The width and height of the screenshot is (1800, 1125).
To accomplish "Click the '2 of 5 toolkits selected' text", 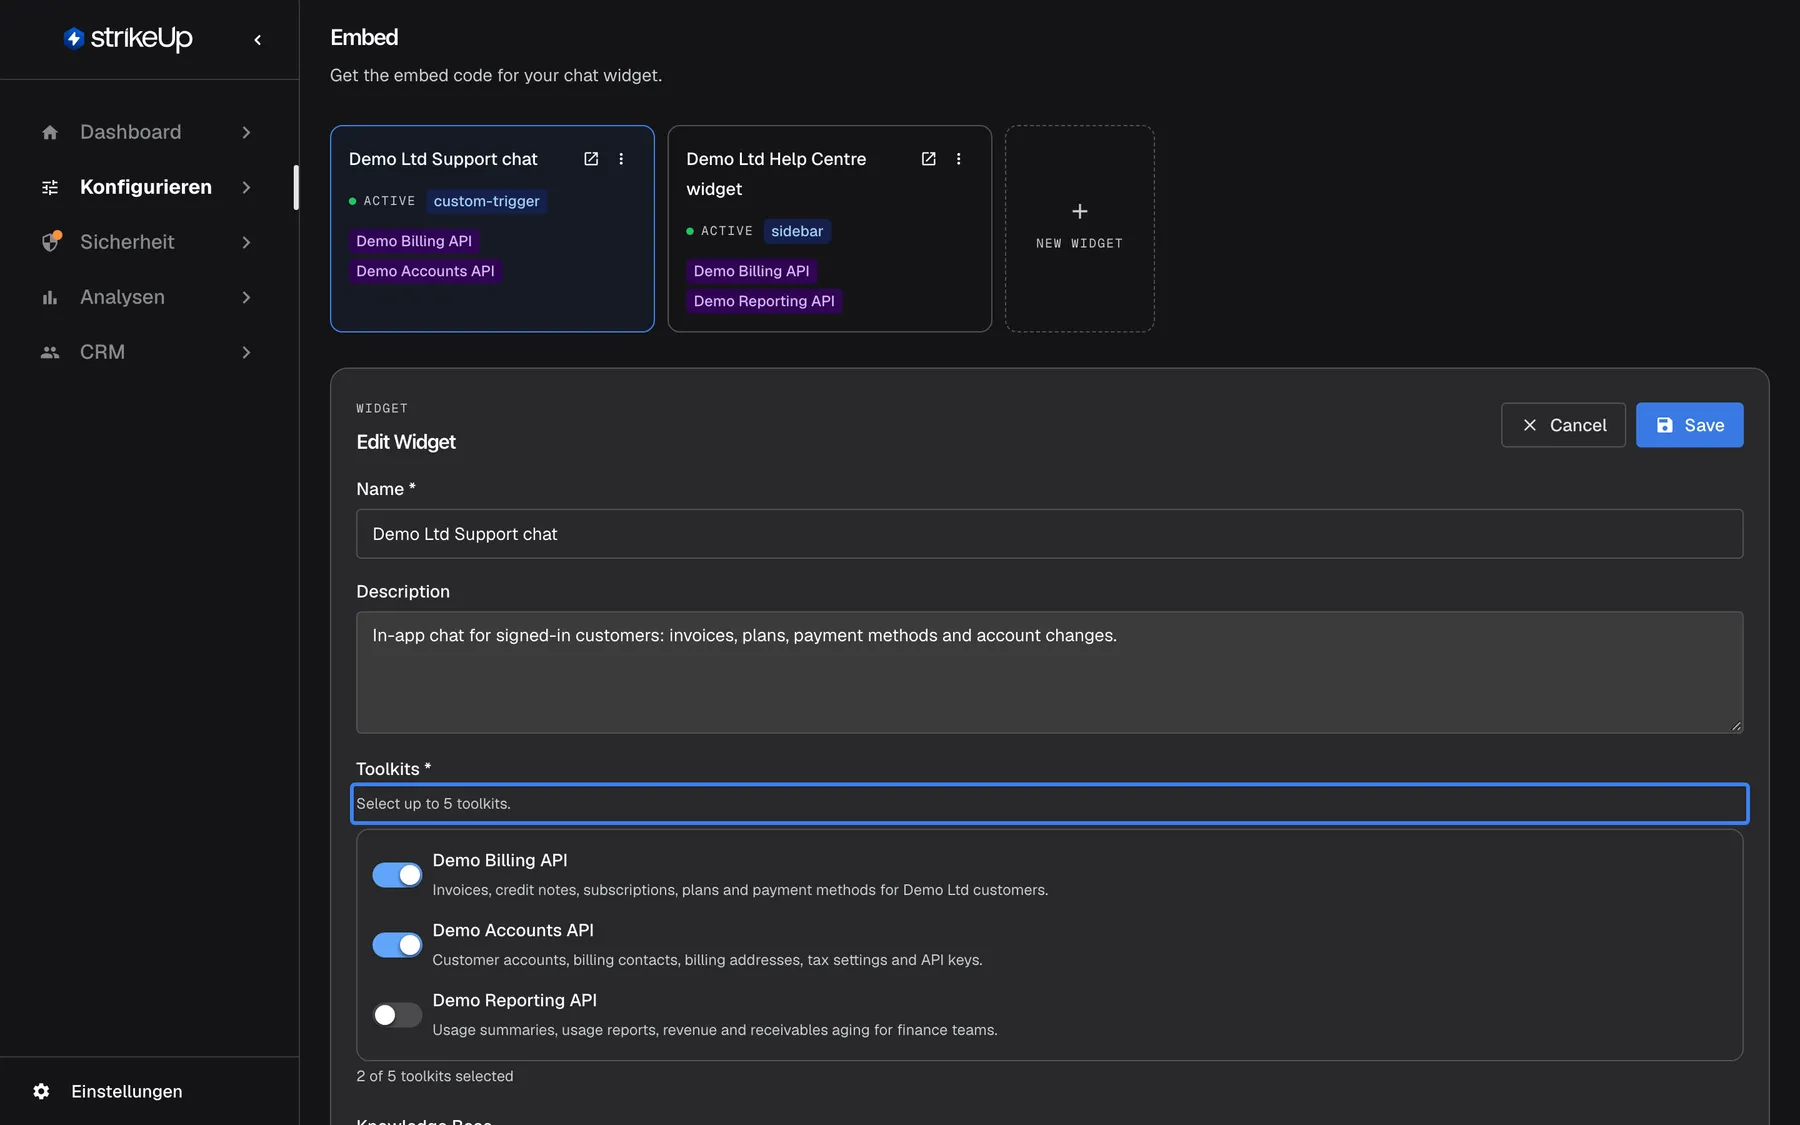I will pyautogui.click(x=435, y=1076).
